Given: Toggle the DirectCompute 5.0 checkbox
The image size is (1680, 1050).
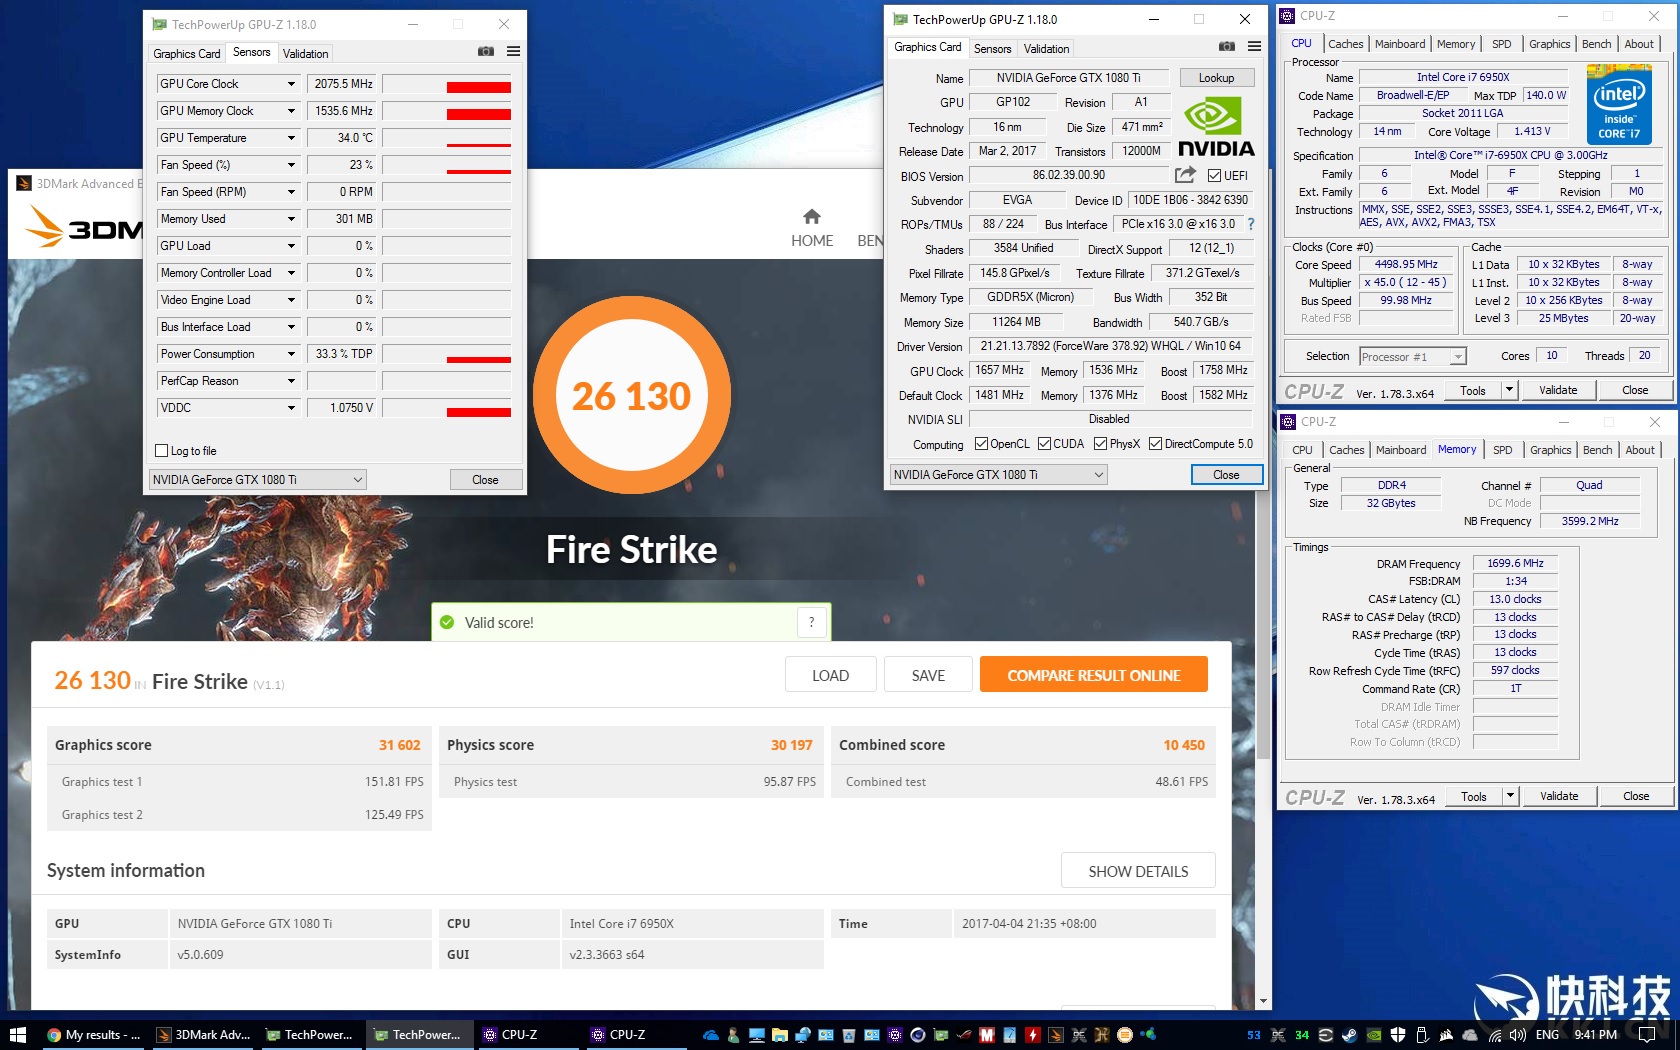Looking at the screenshot, I should pos(1155,444).
